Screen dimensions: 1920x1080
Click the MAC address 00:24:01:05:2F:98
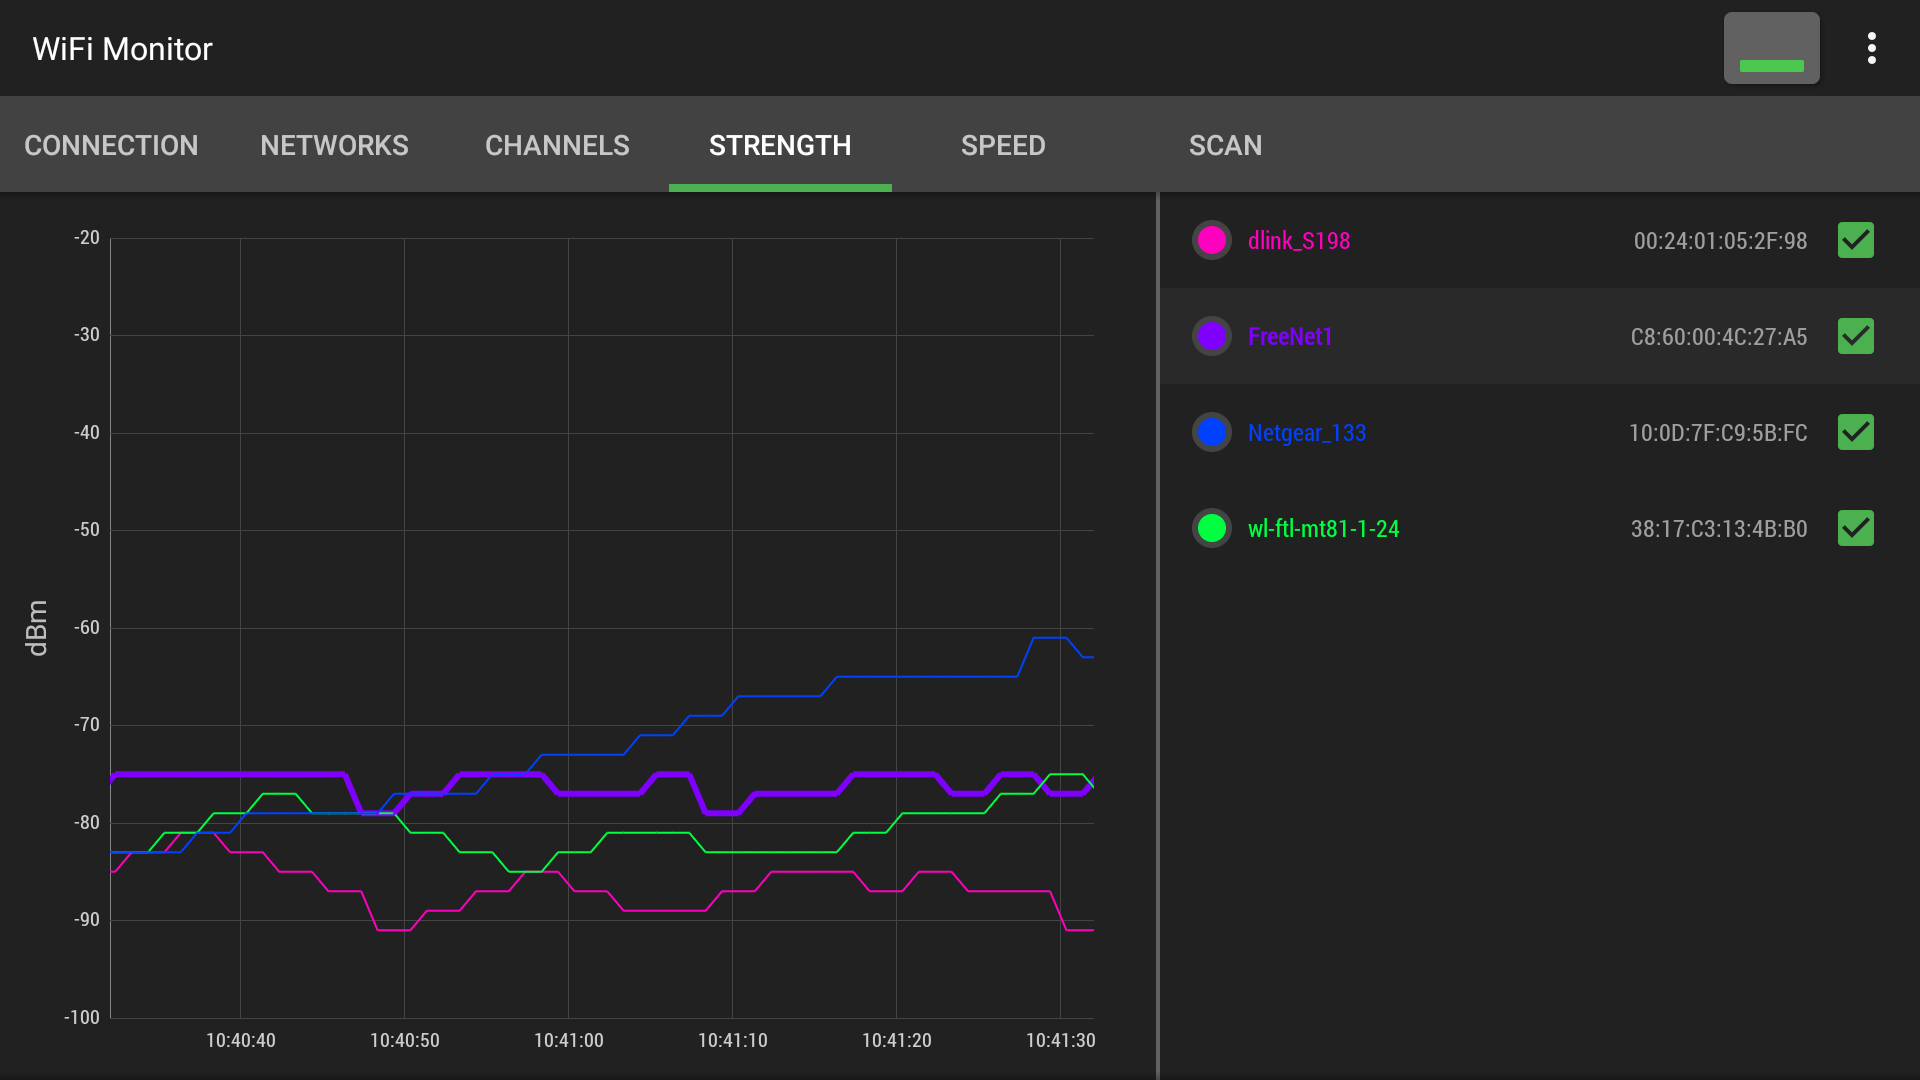coord(1720,240)
